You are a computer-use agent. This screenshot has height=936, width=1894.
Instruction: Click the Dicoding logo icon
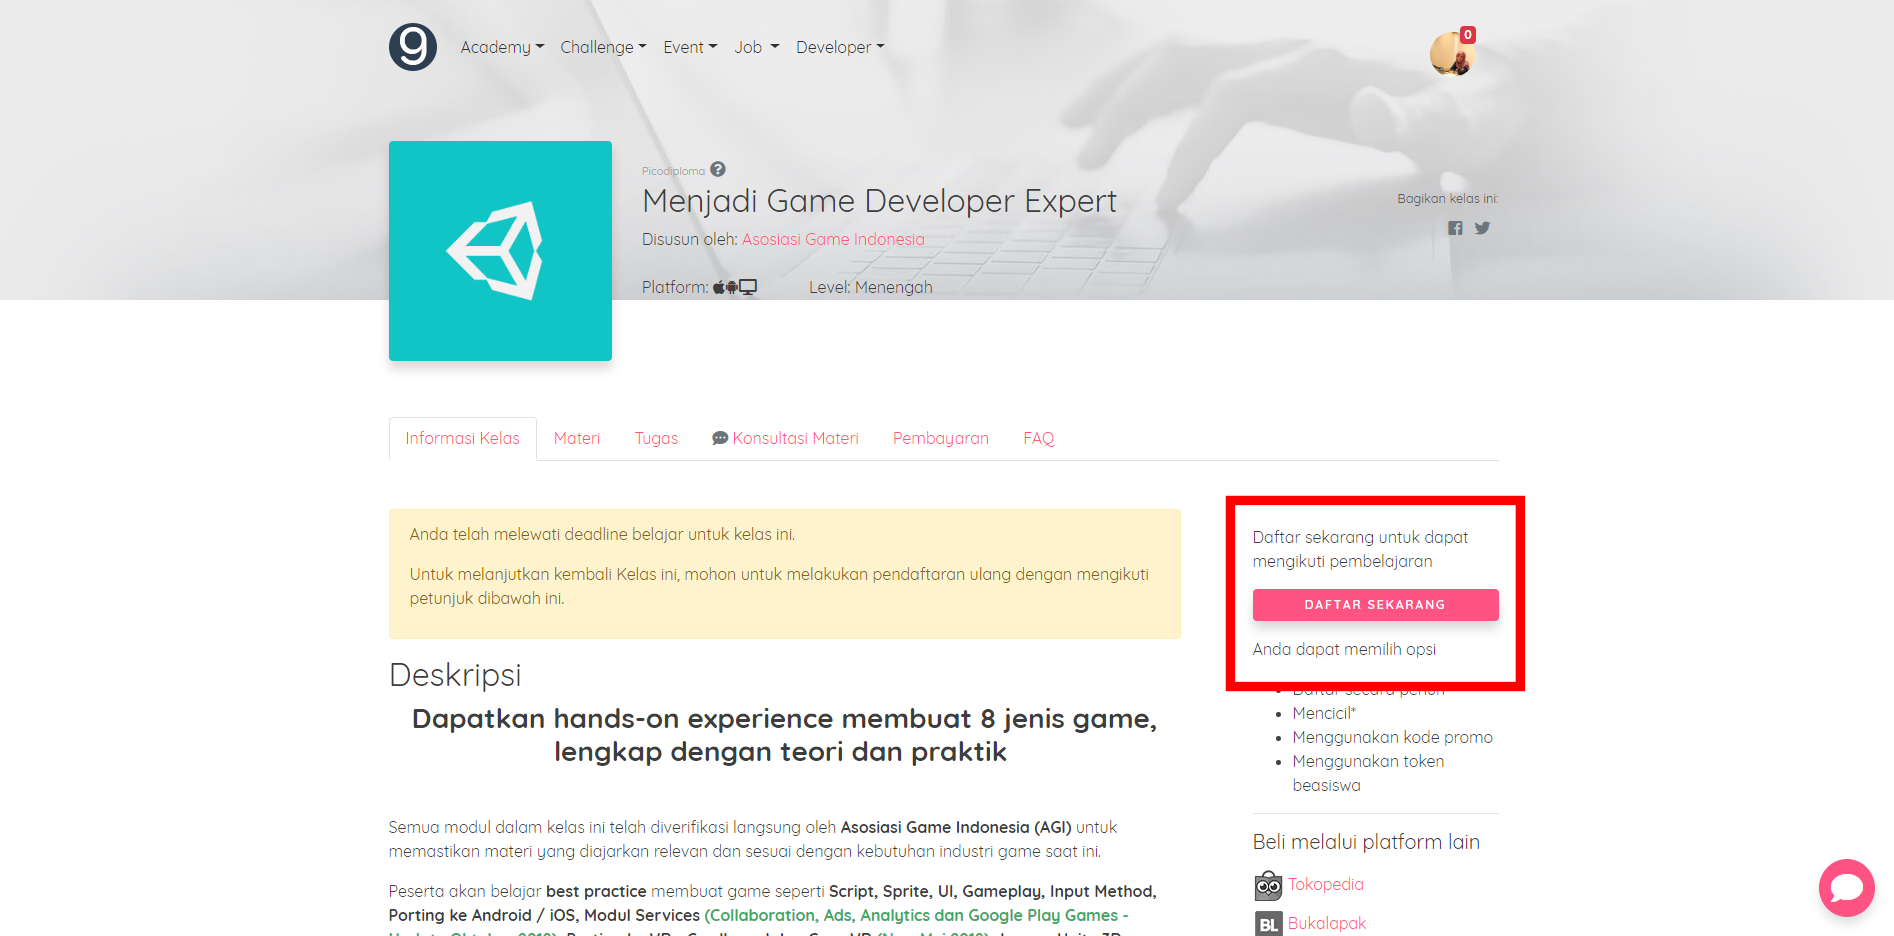[x=412, y=47]
